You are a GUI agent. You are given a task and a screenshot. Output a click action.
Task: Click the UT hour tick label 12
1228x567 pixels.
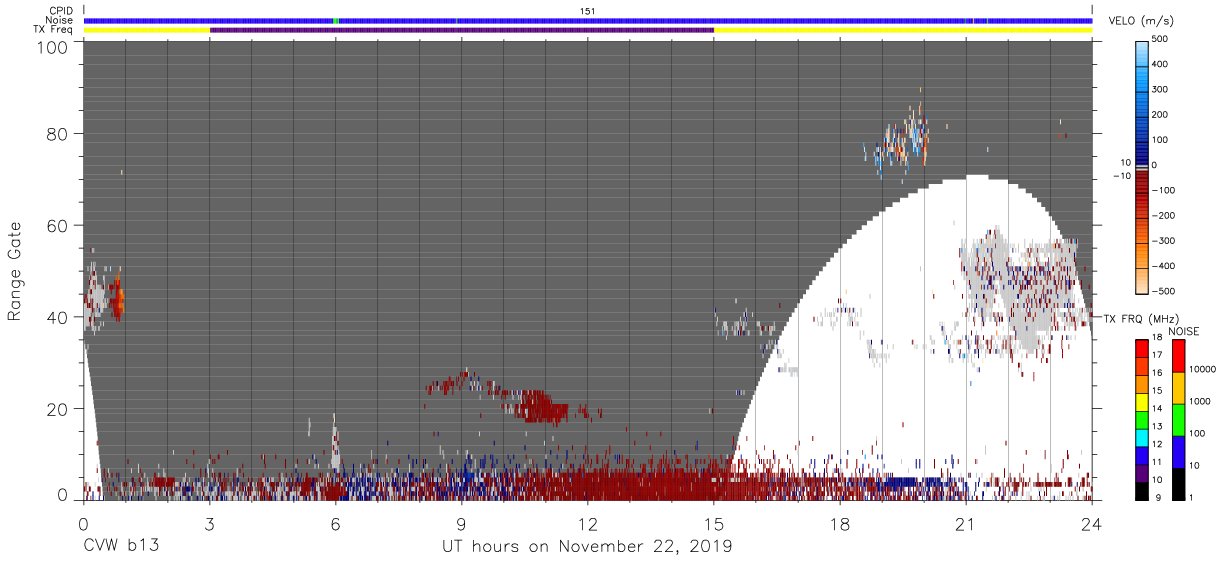coord(588,524)
